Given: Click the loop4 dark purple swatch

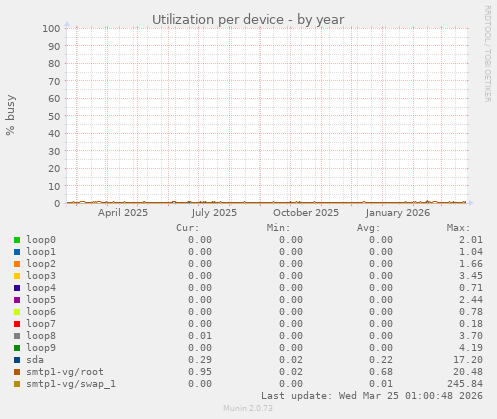Looking at the screenshot, I should point(17,288).
